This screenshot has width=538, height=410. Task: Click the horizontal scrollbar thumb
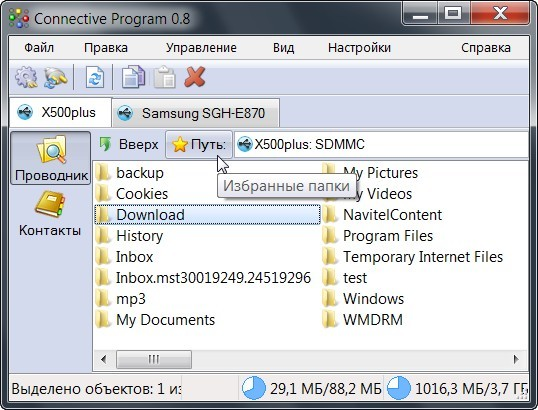pyautogui.click(x=154, y=360)
